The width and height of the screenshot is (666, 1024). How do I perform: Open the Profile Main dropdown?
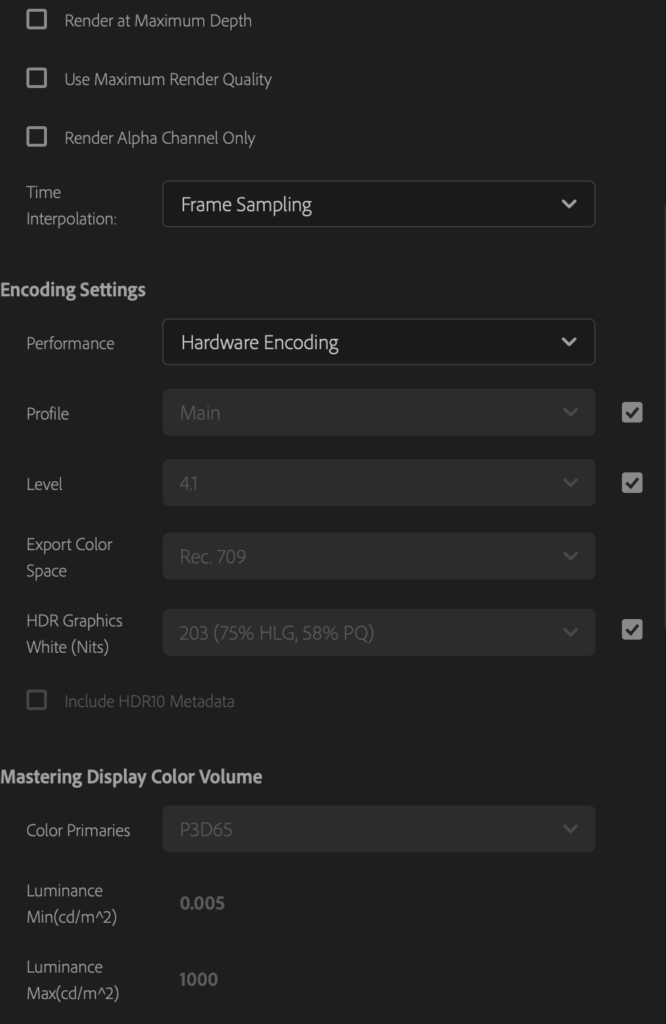pyautogui.click(x=379, y=413)
